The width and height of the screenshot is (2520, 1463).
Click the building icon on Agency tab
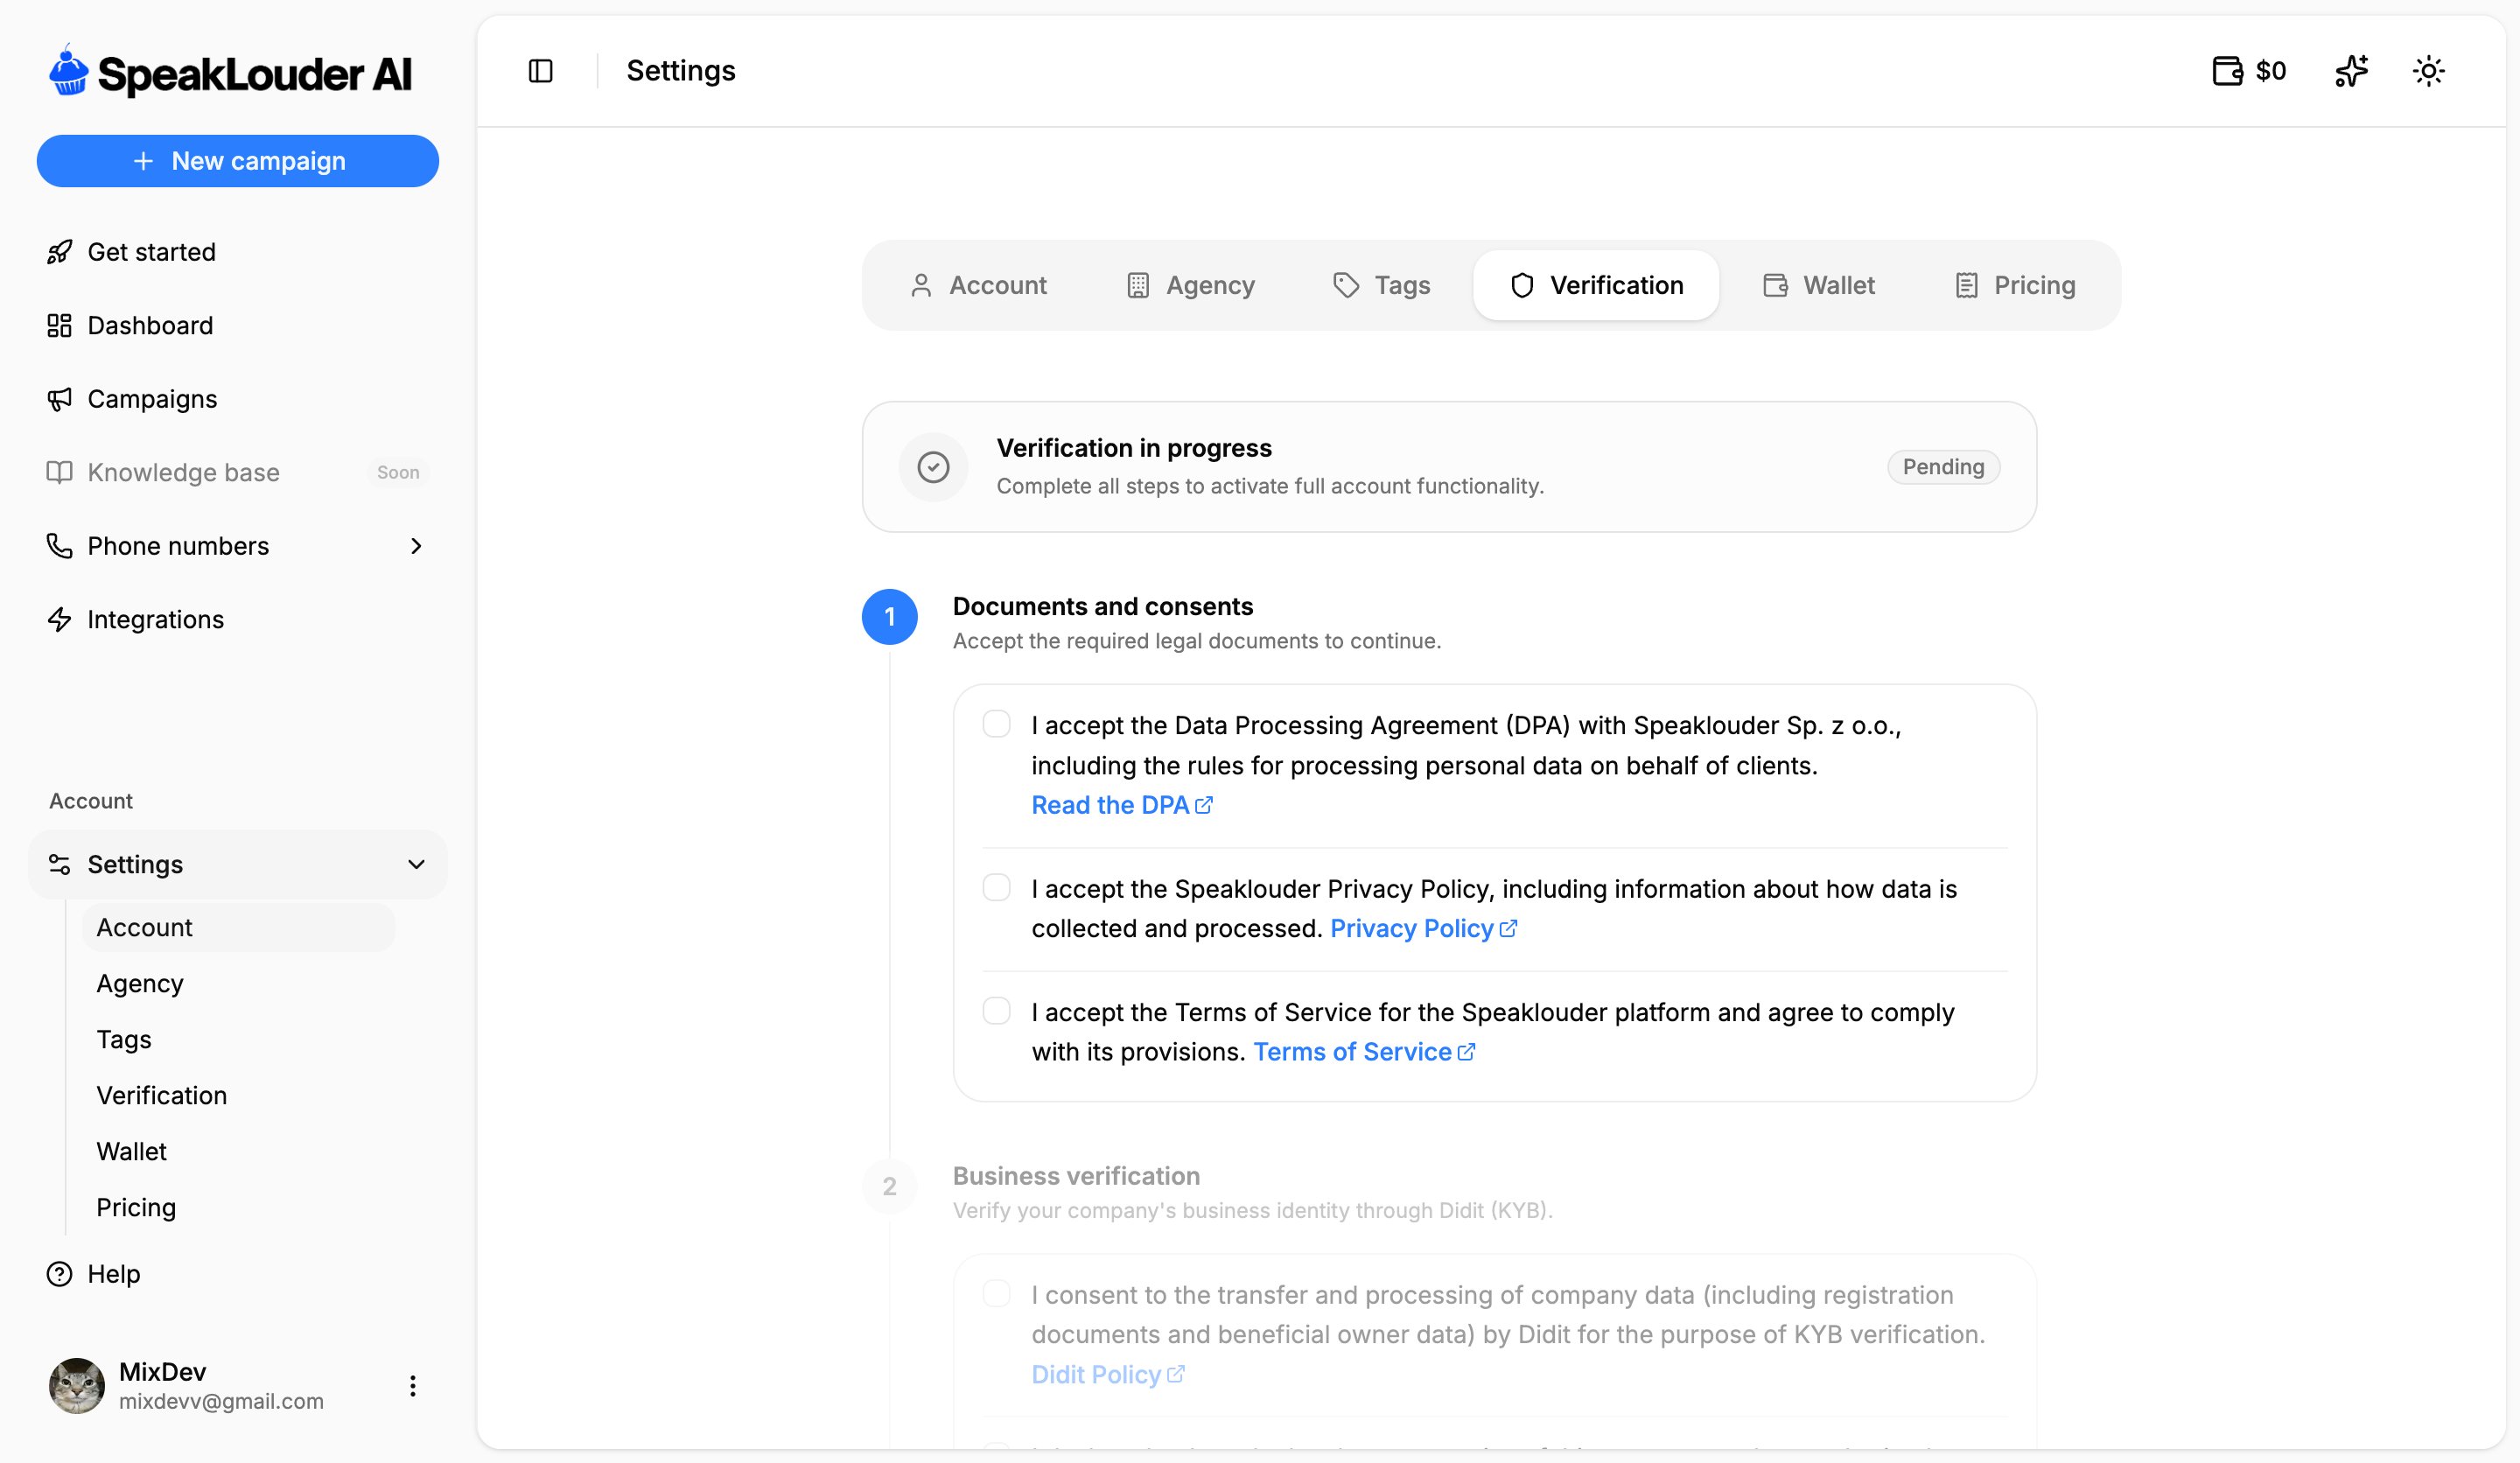click(1138, 286)
